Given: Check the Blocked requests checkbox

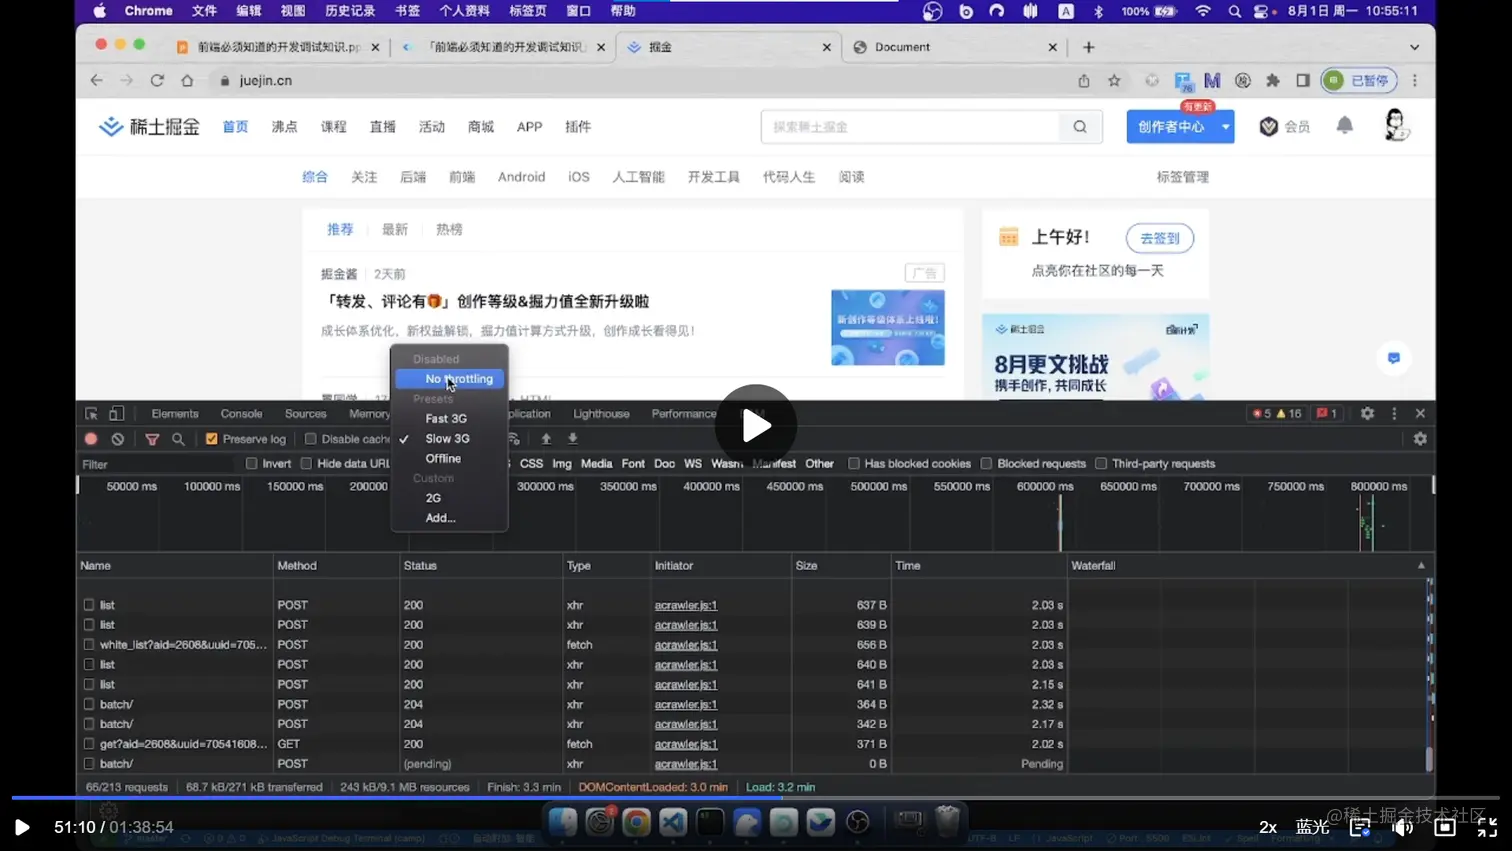Looking at the screenshot, I should click(x=987, y=464).
